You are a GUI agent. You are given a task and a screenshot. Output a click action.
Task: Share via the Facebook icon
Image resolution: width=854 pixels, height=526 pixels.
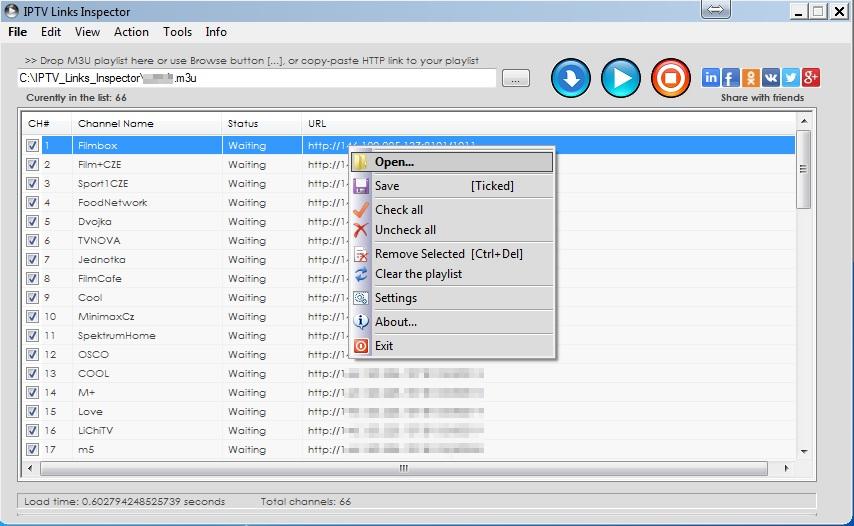pos(730,78)
